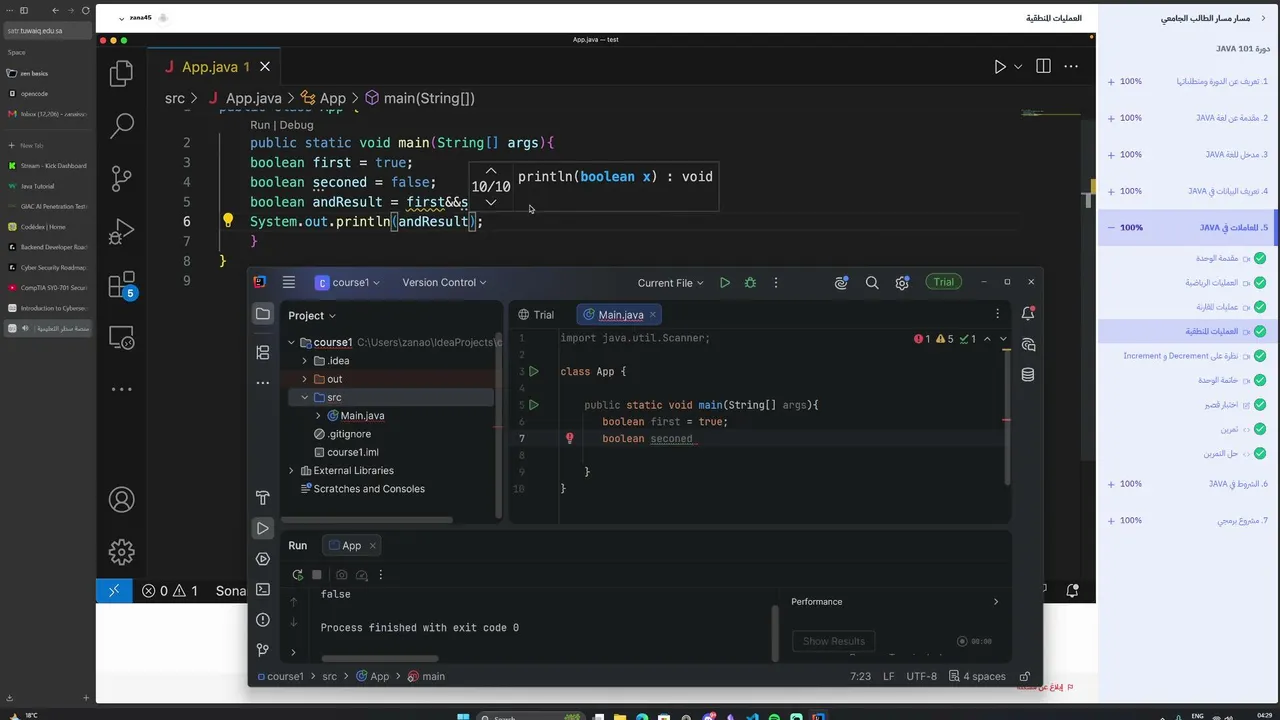Close the App.java tab in VS Code
1280x720 pixels.
[x=265, y=67]
